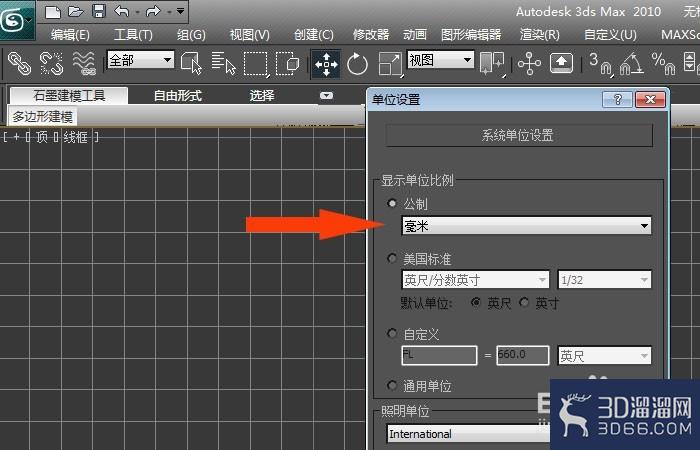Image resolution: width=700 pixels, height=450 pixels.
Task: Activate Bind to Space Warp tool
Action: [x=84, y=63]
